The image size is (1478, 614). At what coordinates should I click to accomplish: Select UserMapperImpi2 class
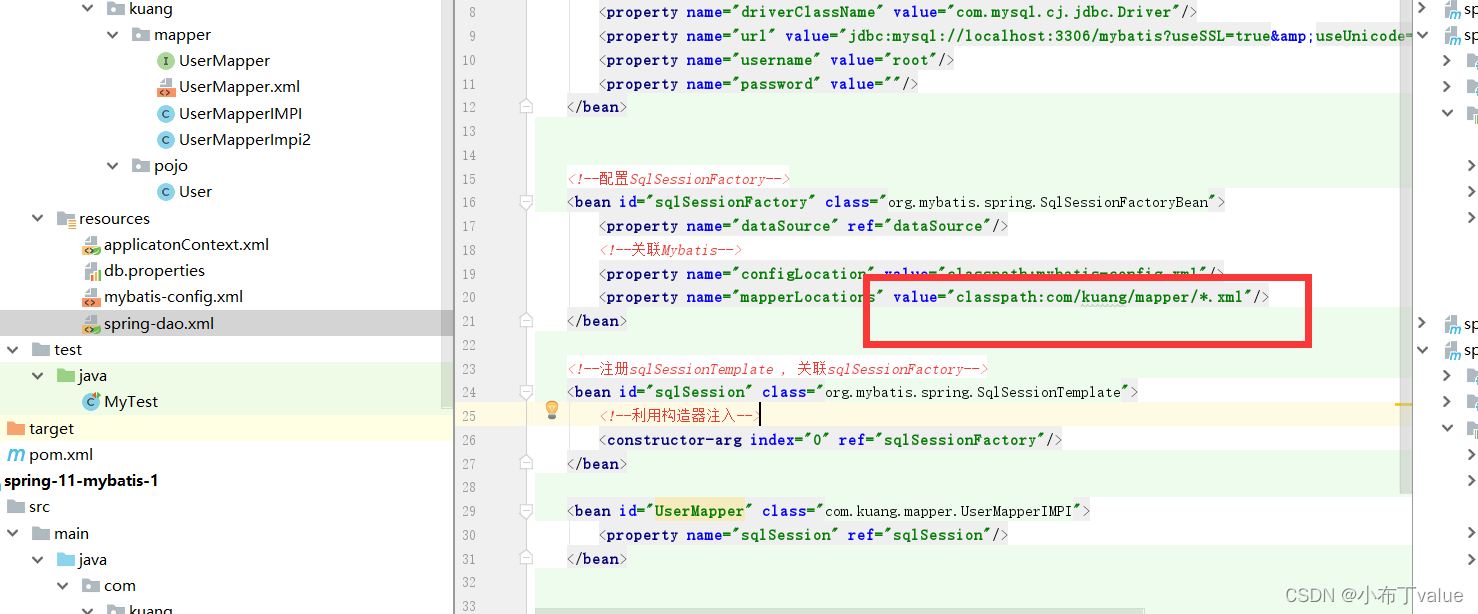245,140
